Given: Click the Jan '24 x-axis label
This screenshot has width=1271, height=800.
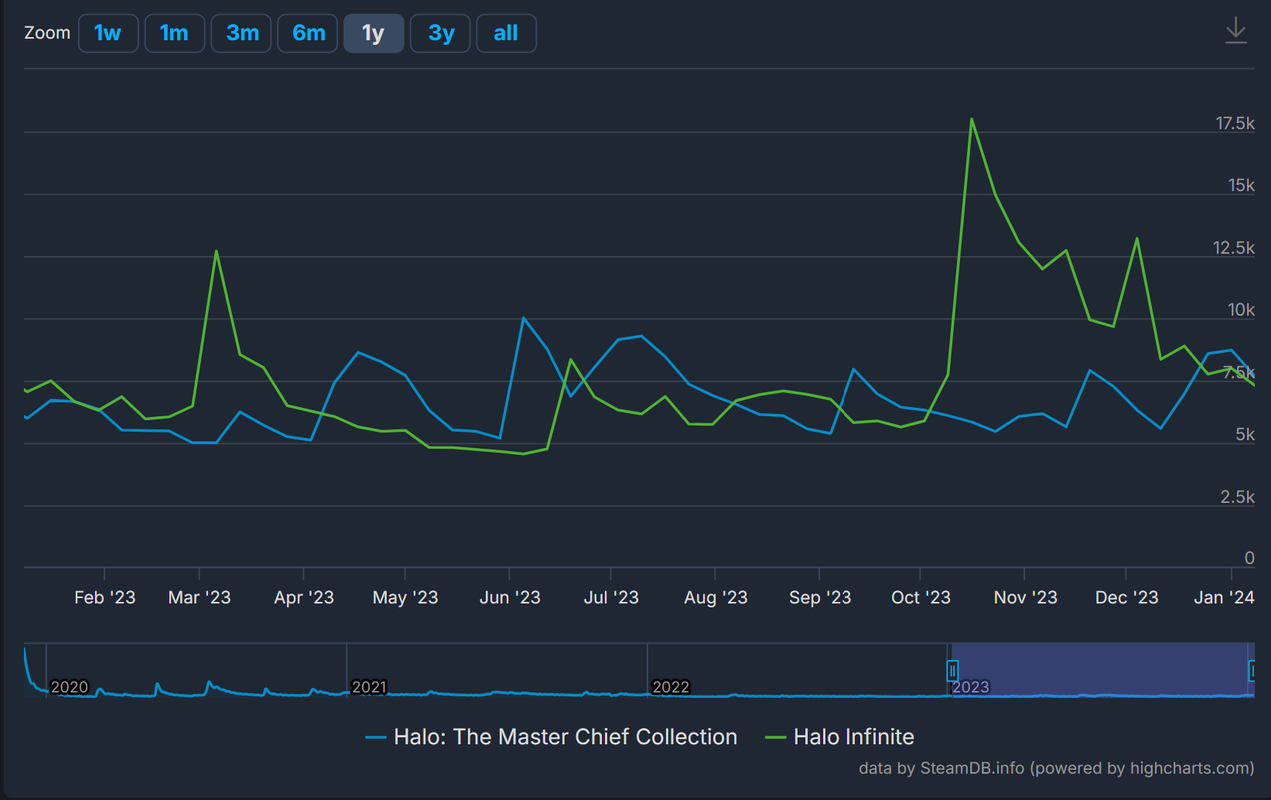Looking at the screenshot, I should (1224, 597).
